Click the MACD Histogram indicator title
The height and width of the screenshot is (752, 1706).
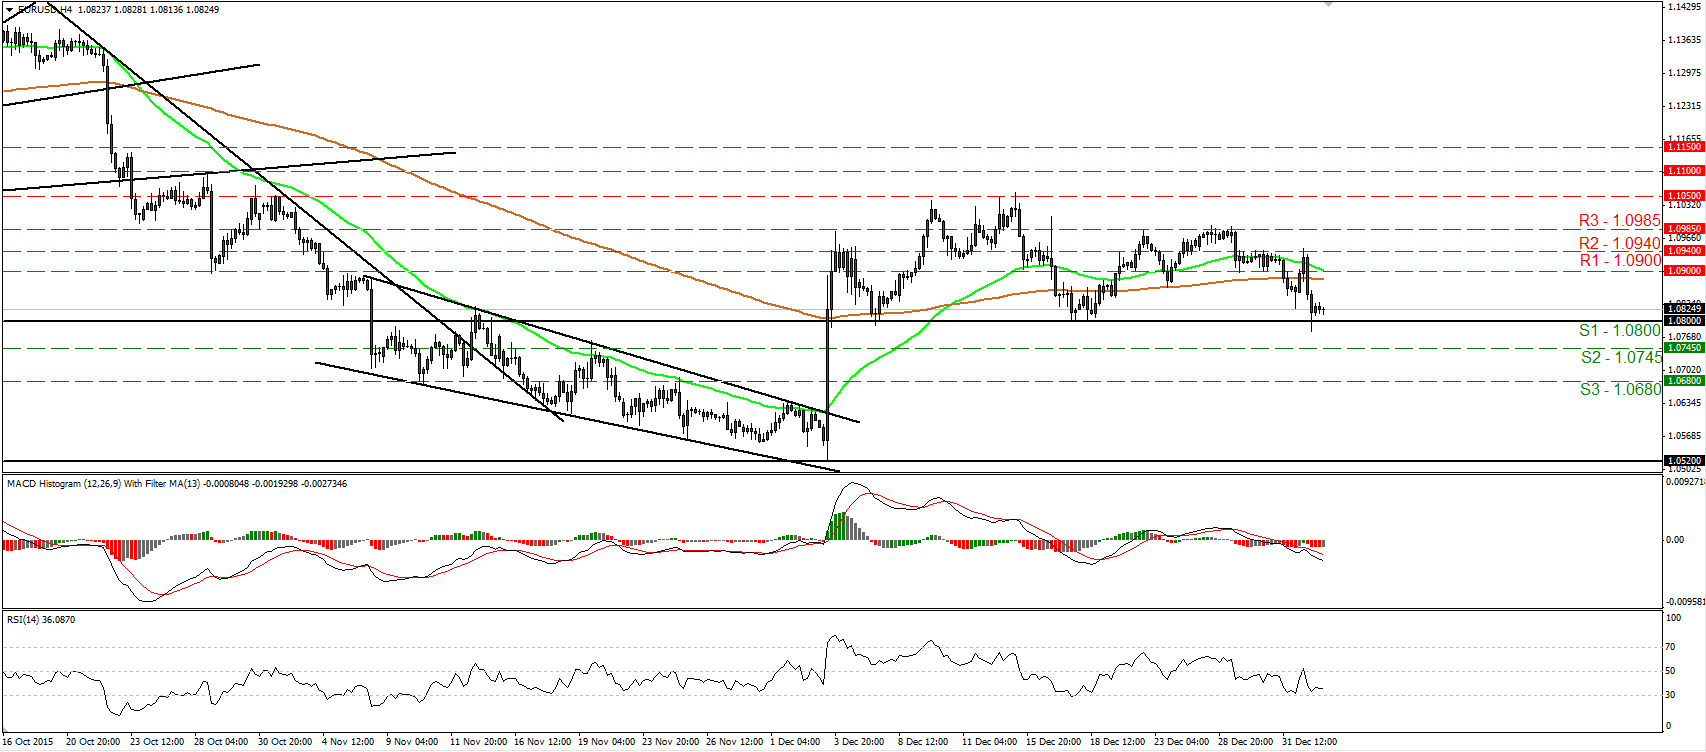[x=177, y=484]
